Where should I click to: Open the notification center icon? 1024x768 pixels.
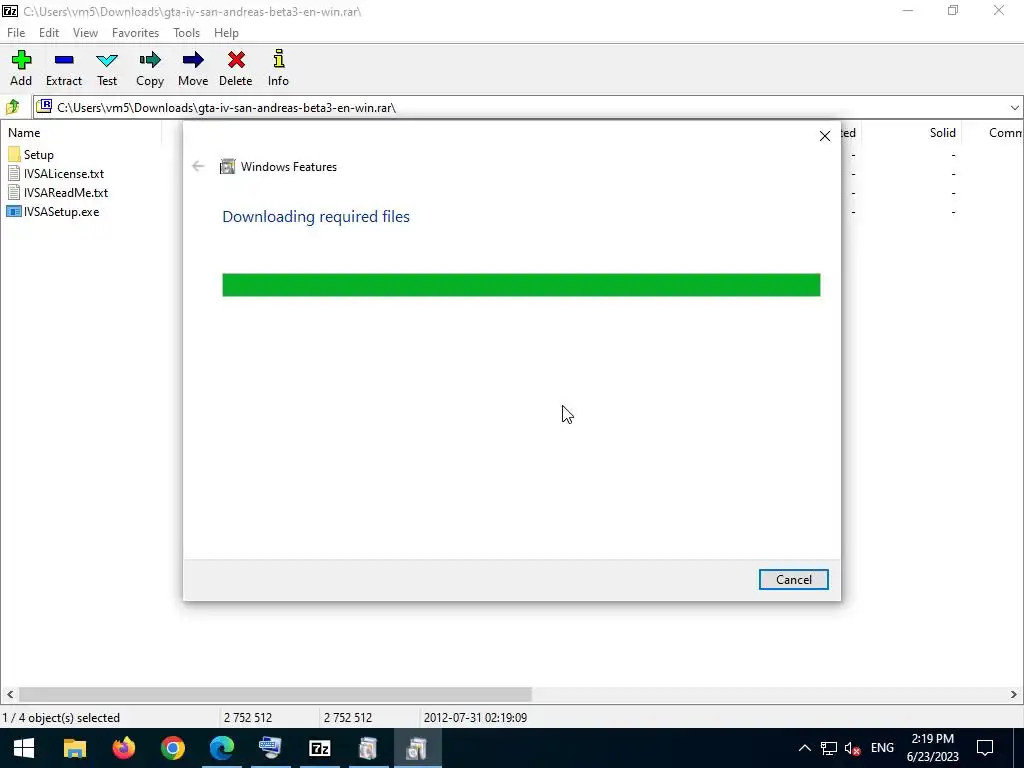[x=985, y=748]
